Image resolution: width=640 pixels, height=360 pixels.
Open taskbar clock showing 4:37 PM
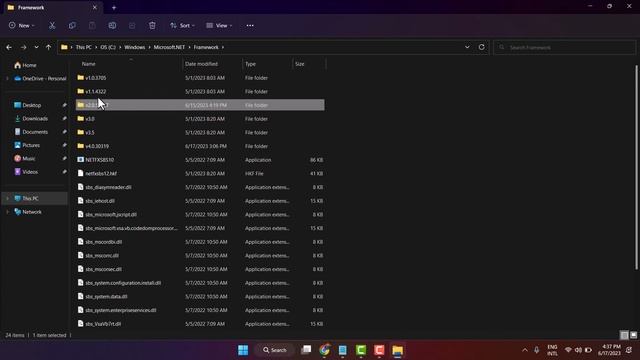coord(609,350)
